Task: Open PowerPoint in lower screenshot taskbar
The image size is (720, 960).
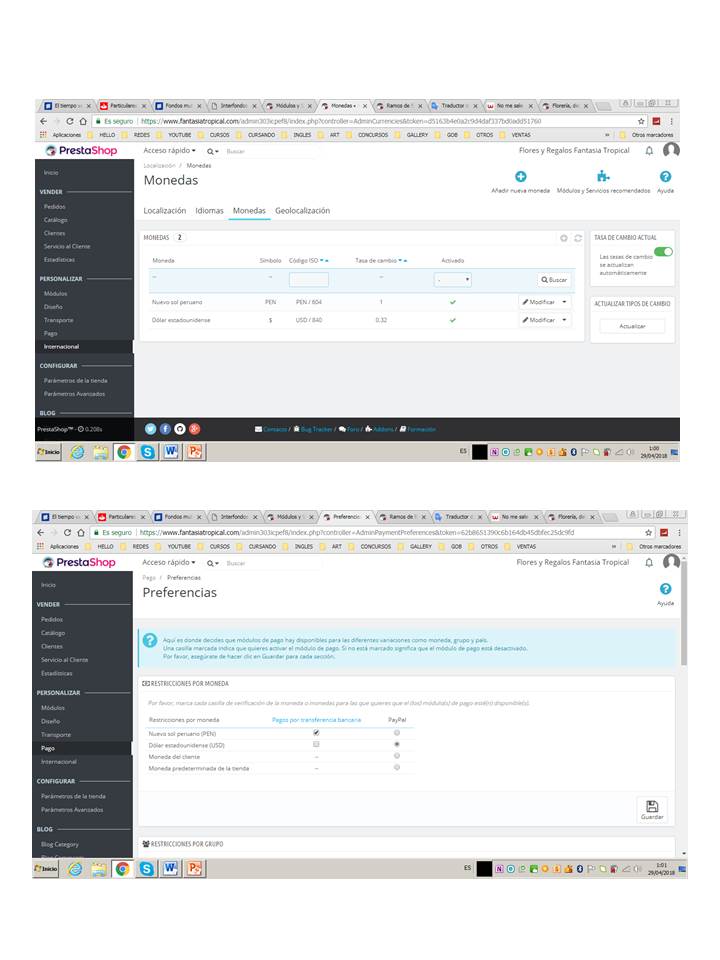Action: coord(194,869)
